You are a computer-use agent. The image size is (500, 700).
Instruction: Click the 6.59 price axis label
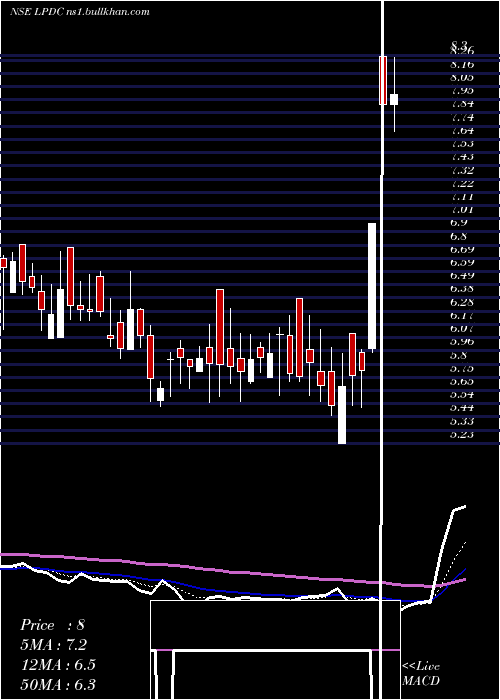click(462, 262)
